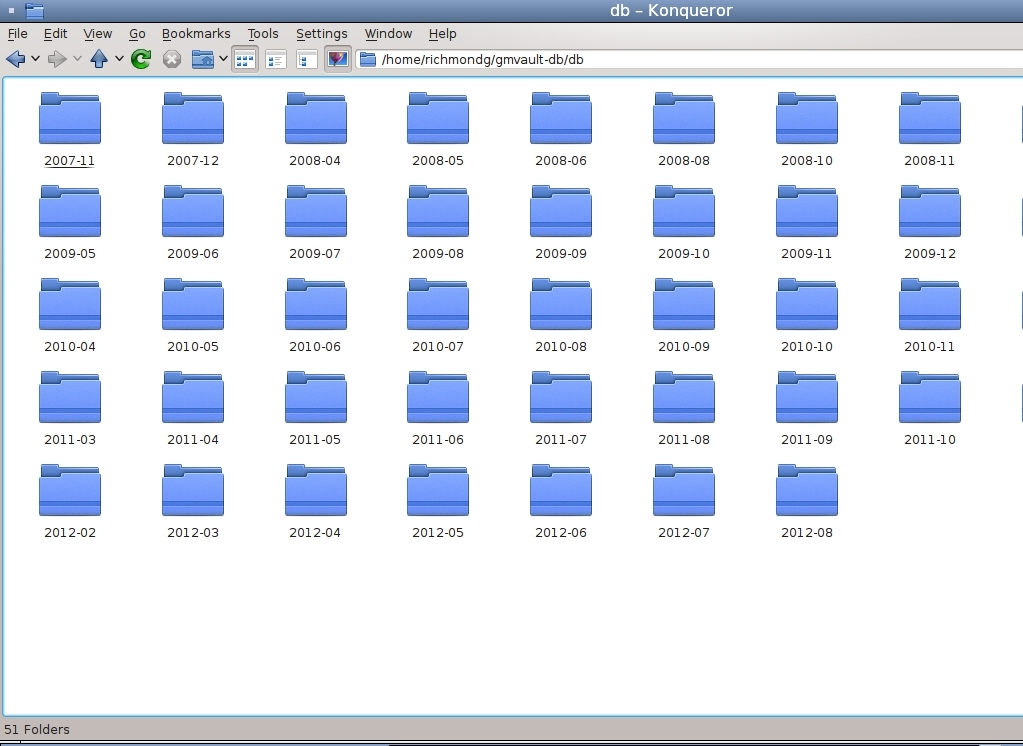Select the 2011-07 folder

pos(561,397)
